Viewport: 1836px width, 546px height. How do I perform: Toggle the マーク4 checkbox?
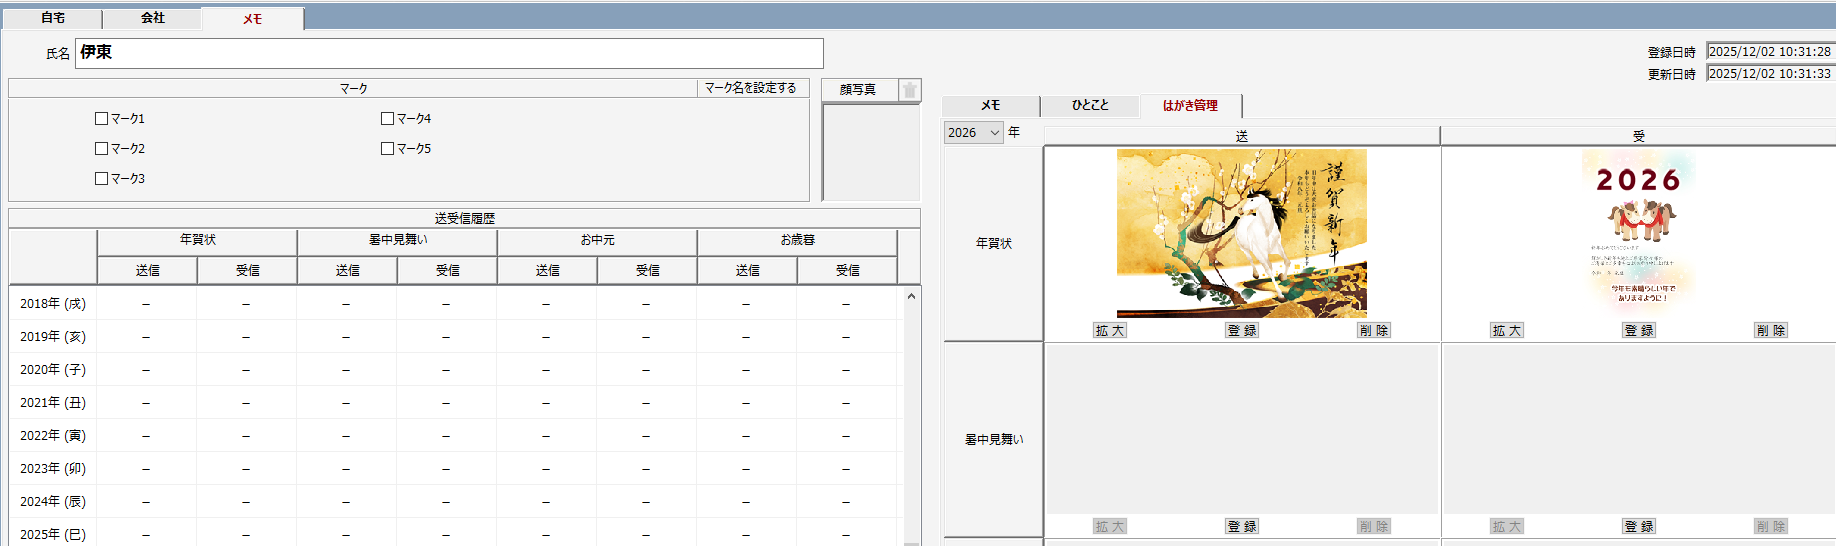[x=387, y=119]
